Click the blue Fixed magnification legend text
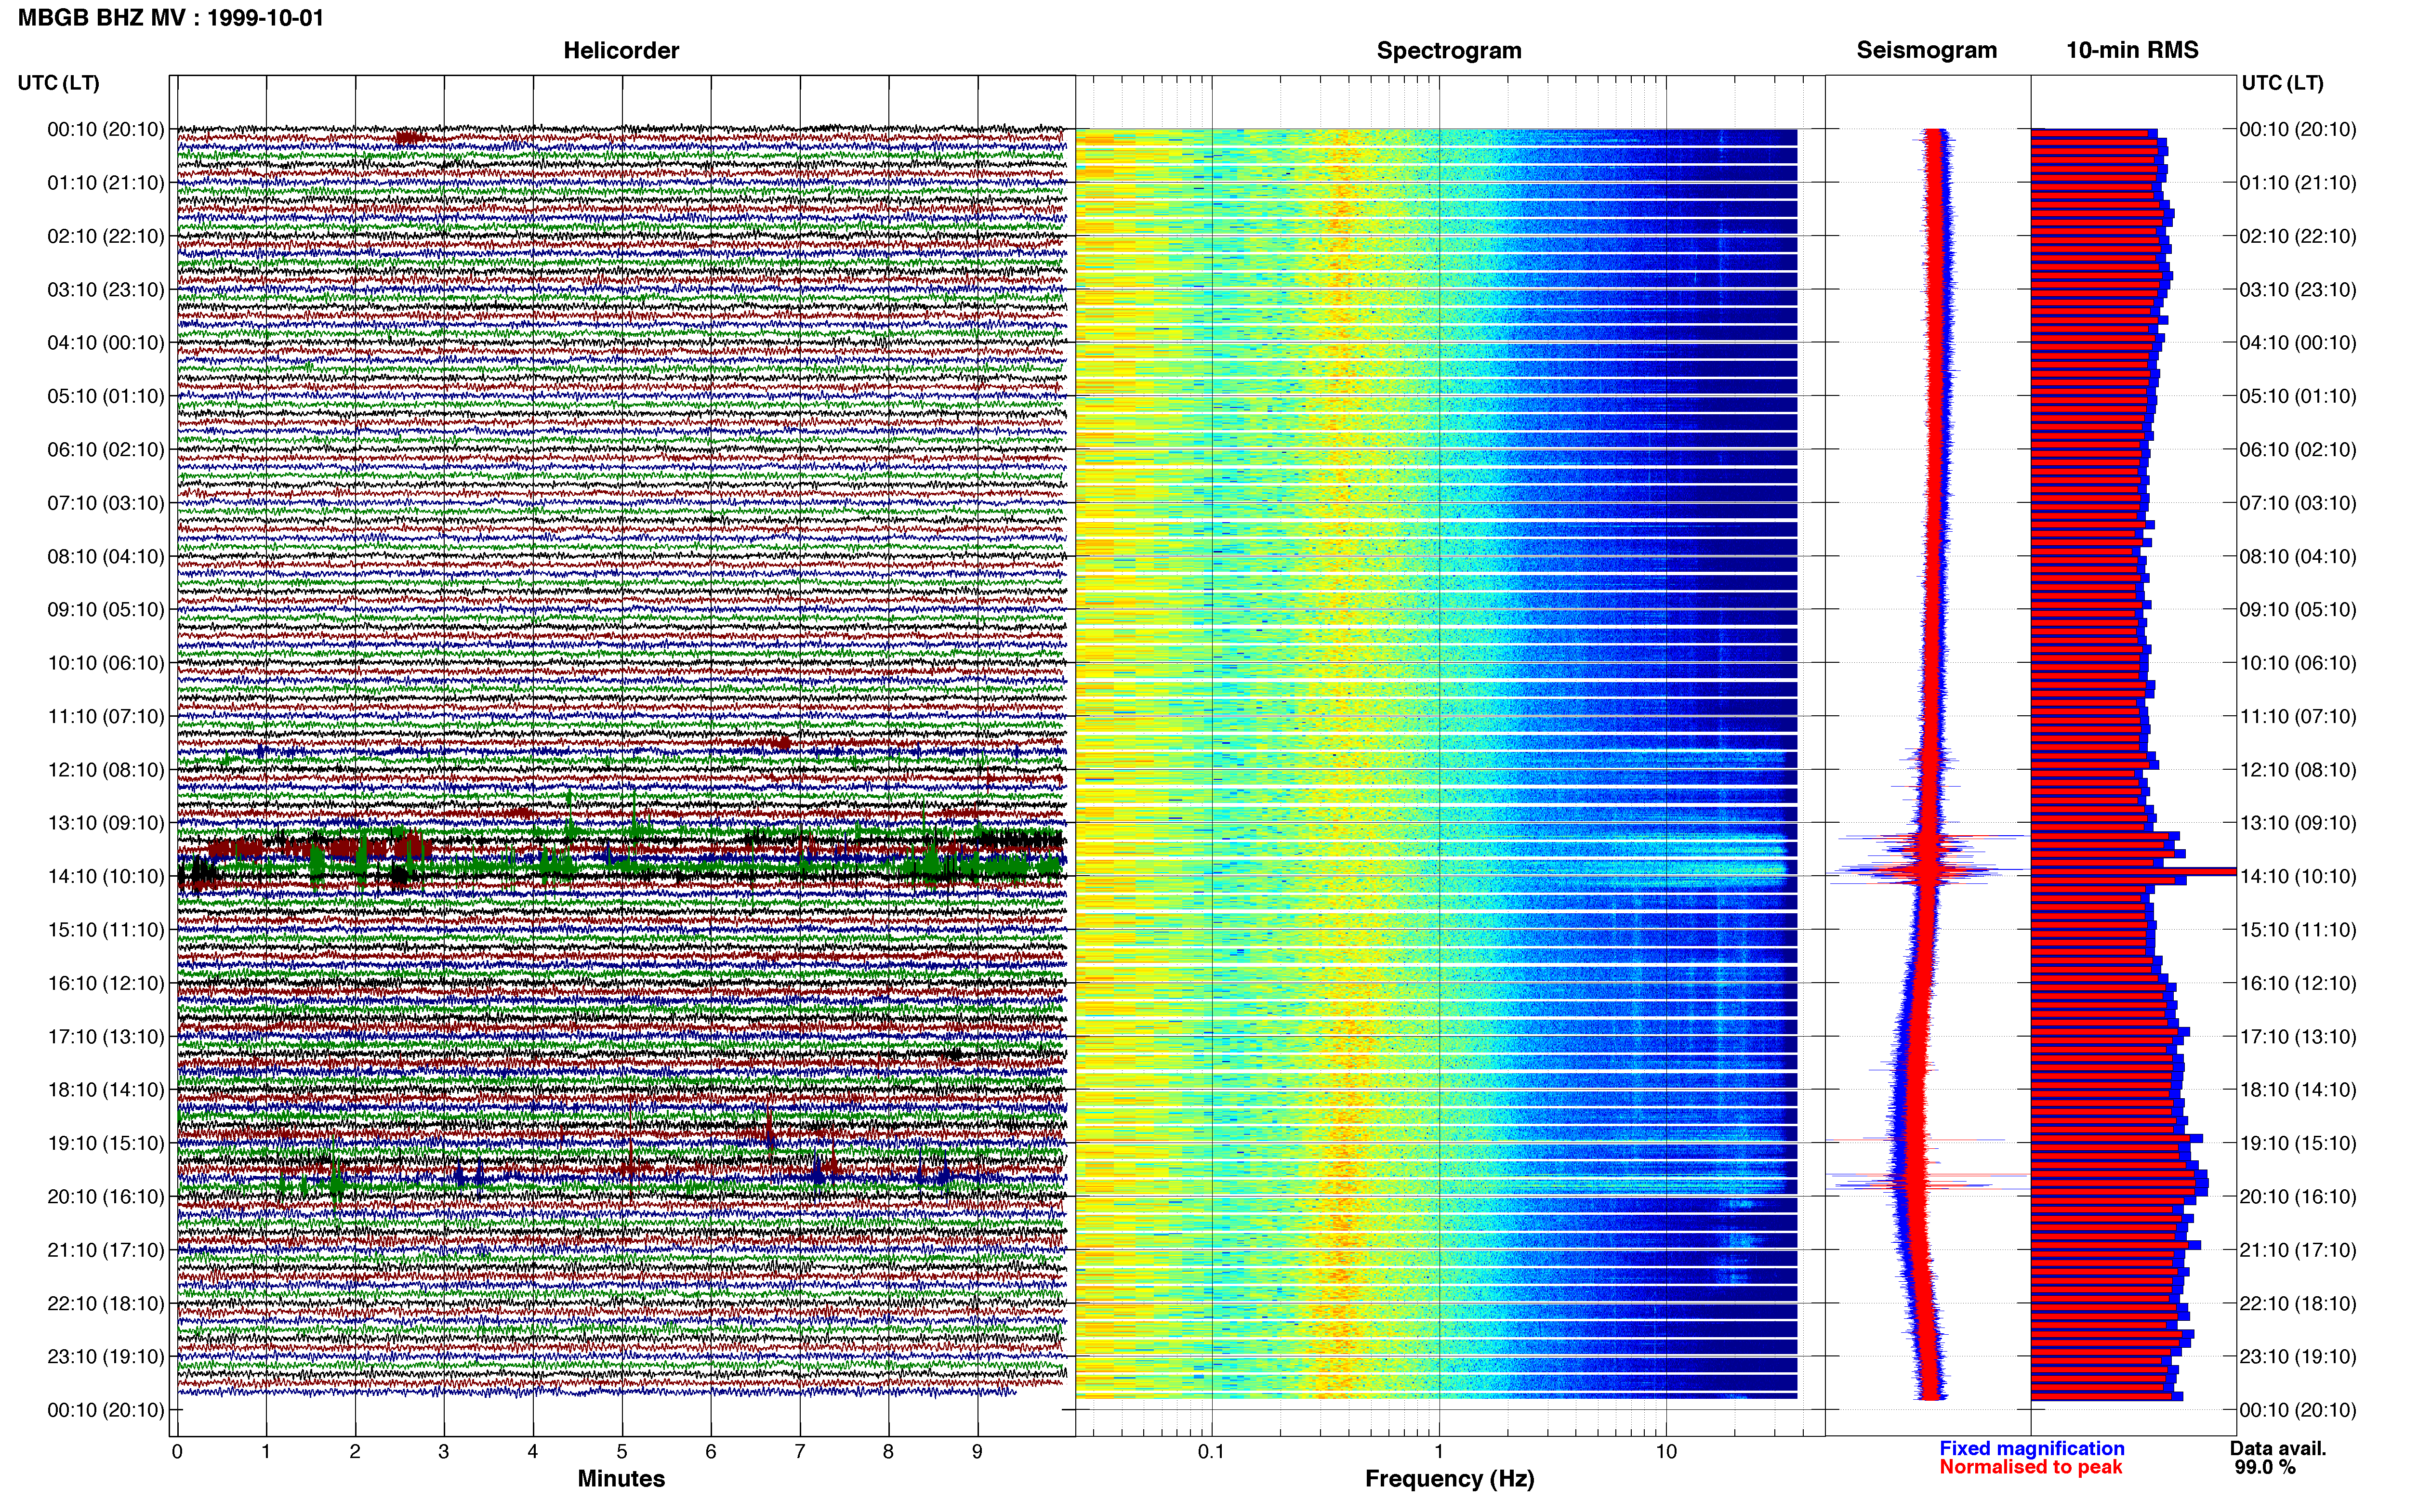This screenshot has width=2418, height=1512. pyautogui.click(x=2032, y=1449)
